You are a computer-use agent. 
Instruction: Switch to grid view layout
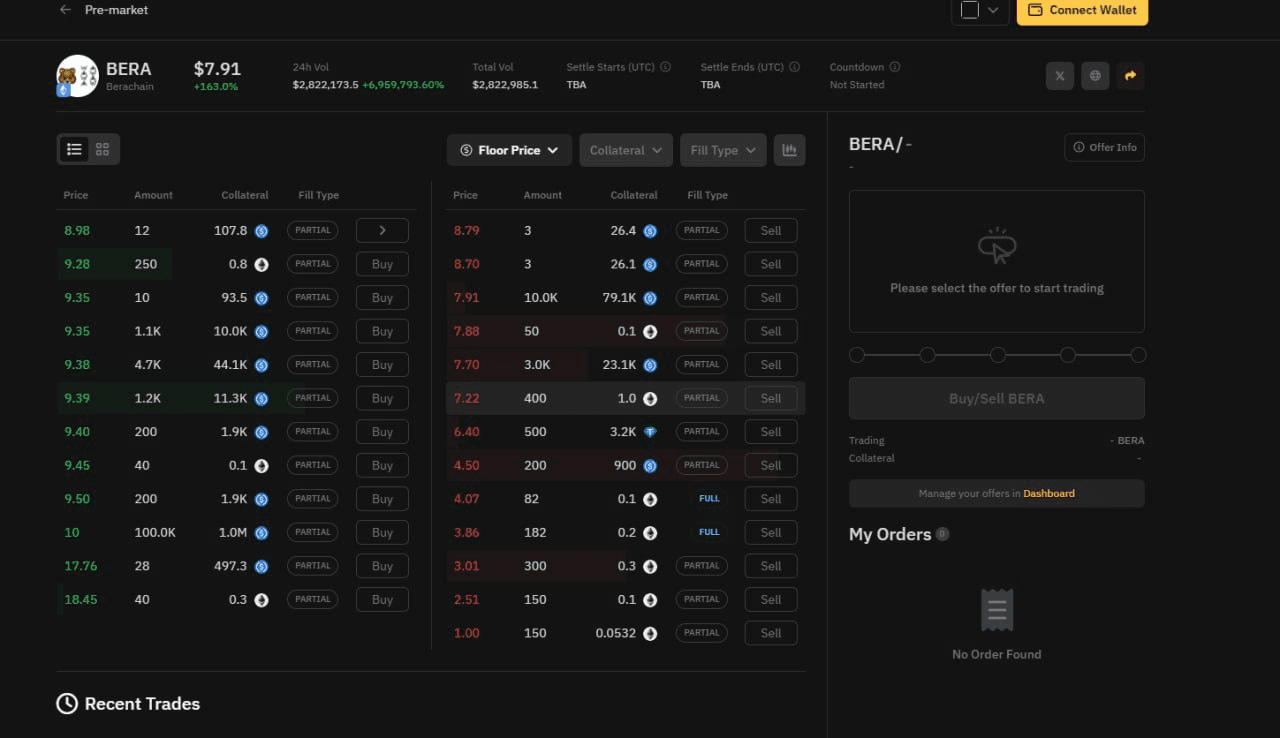pyautogui.click(x=103, y=149)
